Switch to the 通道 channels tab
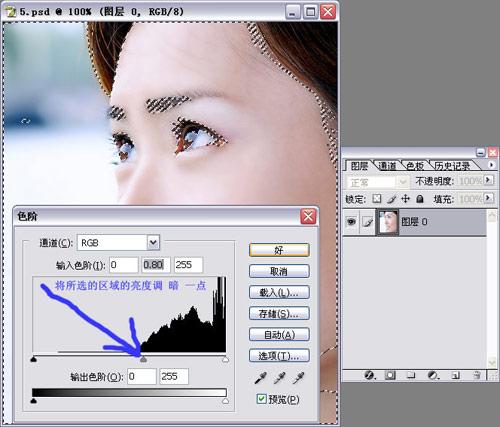 (x=387, y=166)
